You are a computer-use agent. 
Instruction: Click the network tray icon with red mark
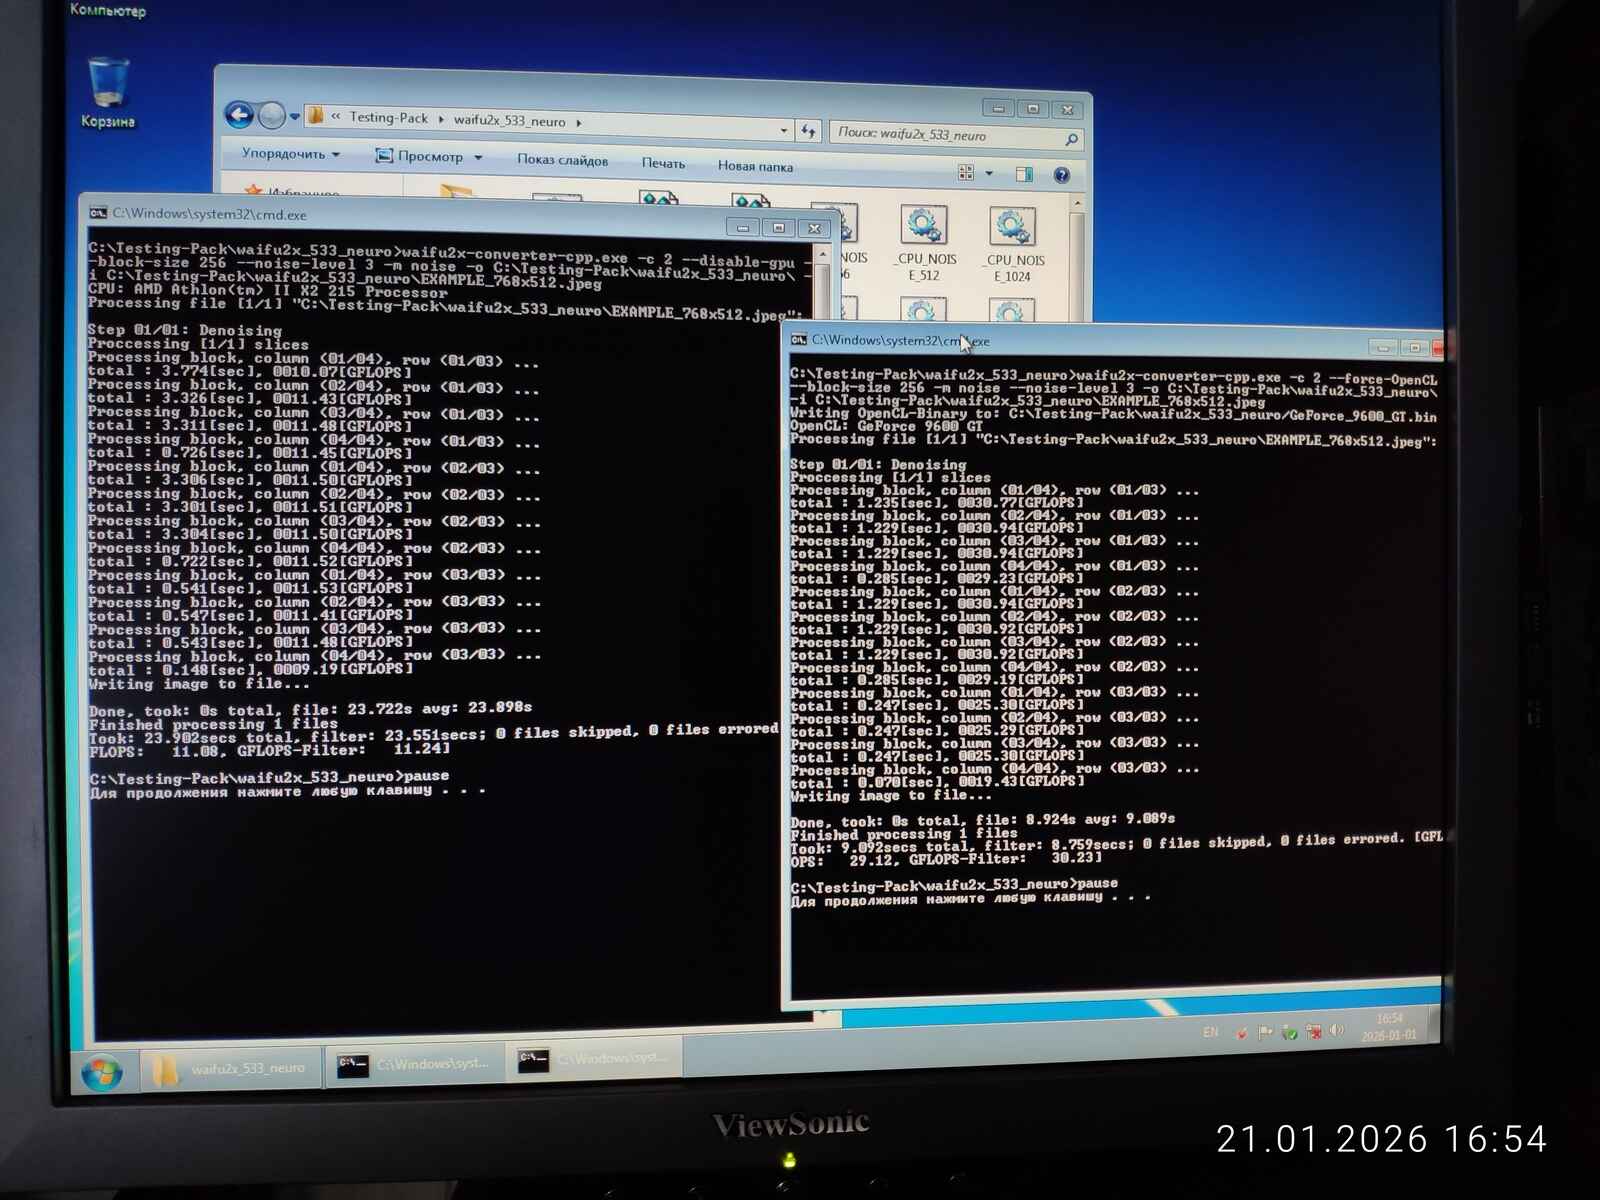(x=1313, y=1032)
